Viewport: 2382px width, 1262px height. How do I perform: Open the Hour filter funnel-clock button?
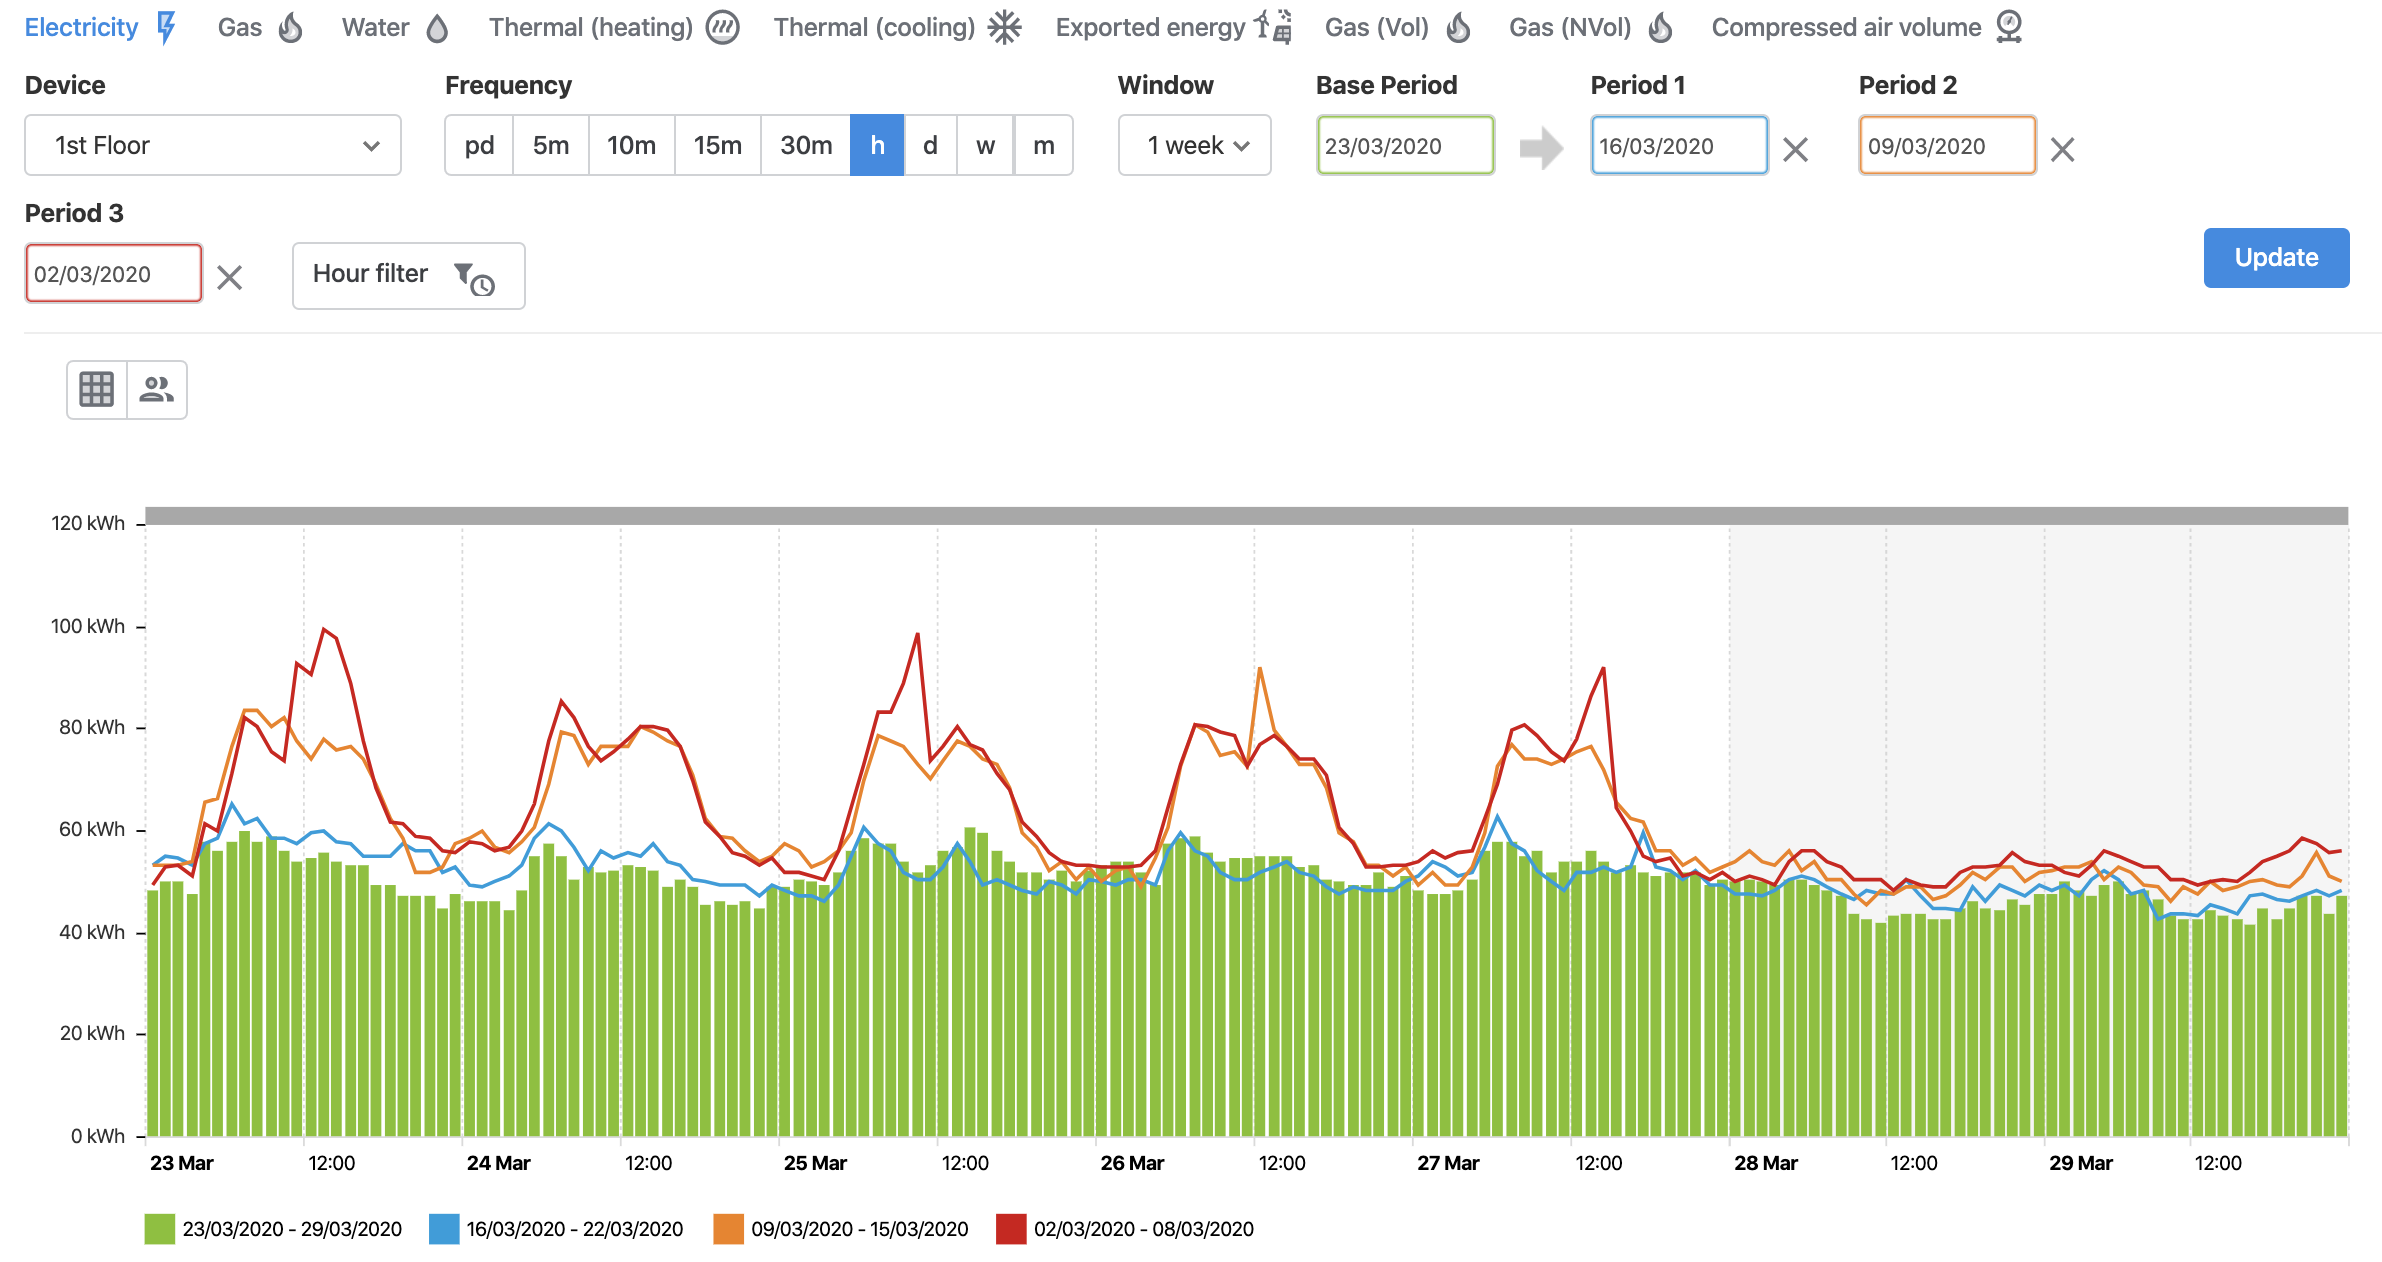(x=408, y=276)
